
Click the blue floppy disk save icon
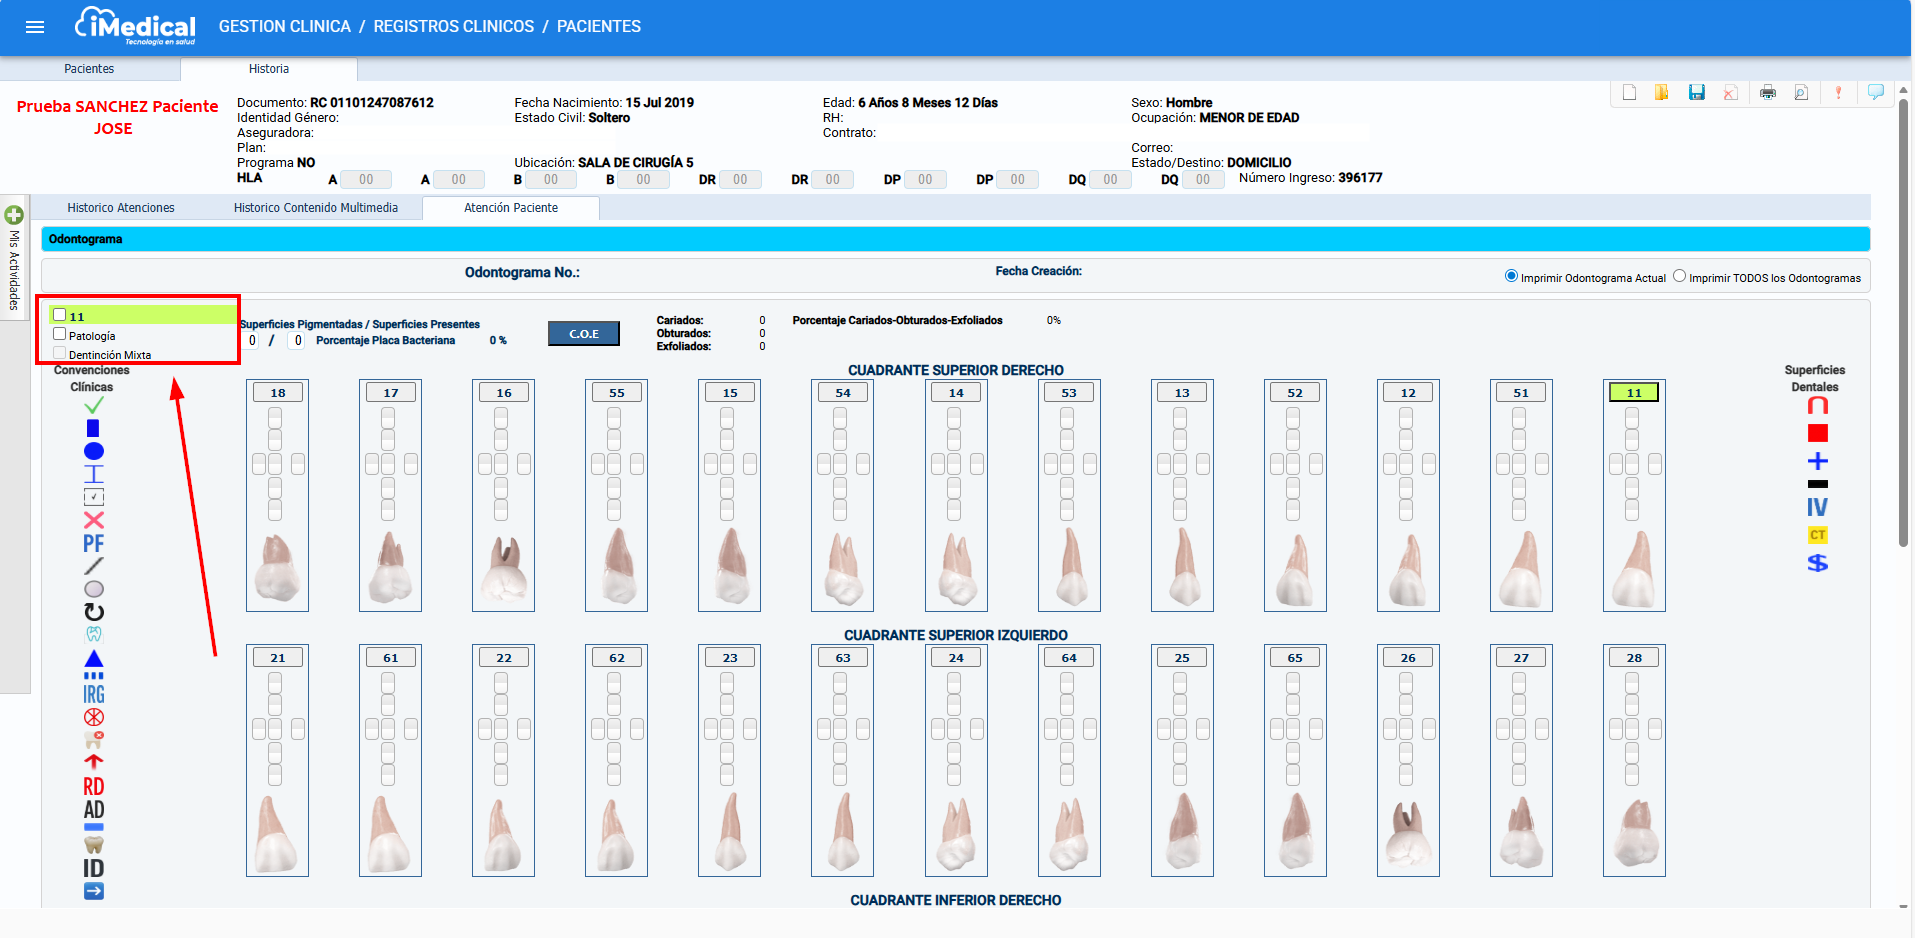click(1696, 93)
